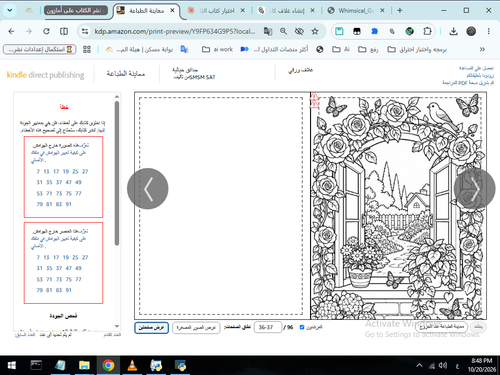Click the coloring page preview image
The width and height of the screenshot is (500, 375).
(398, 206)
